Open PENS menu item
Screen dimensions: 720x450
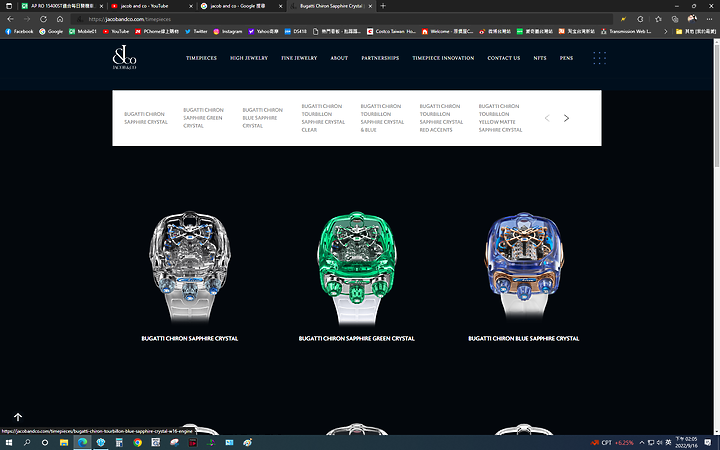566,58
